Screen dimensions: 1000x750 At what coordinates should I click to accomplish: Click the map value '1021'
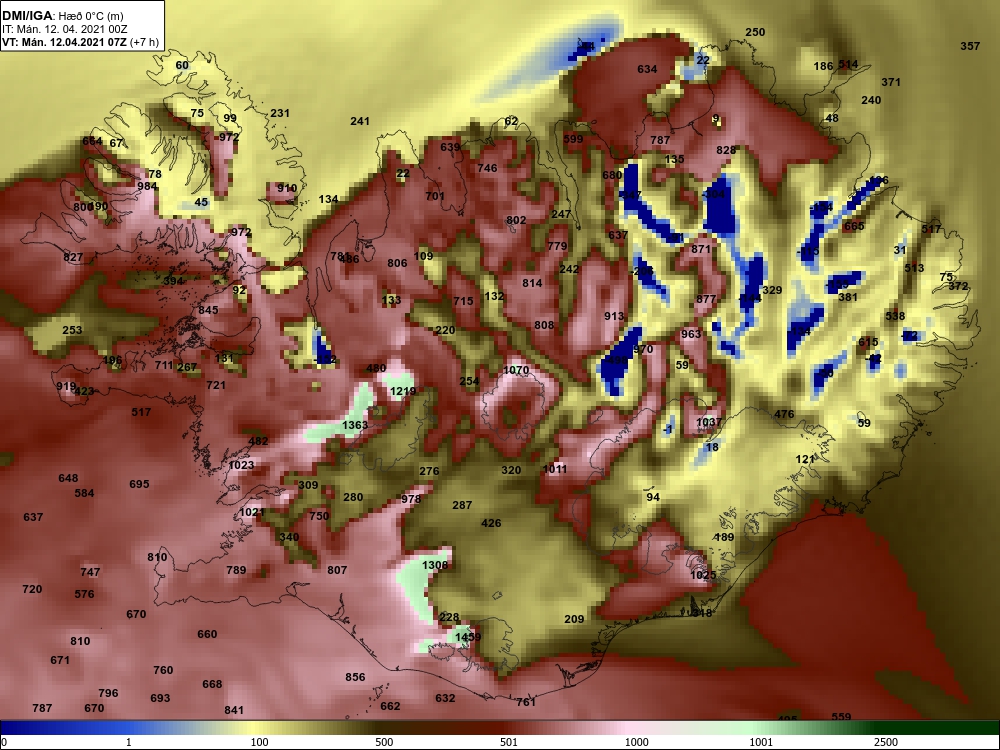pos(252,511)
